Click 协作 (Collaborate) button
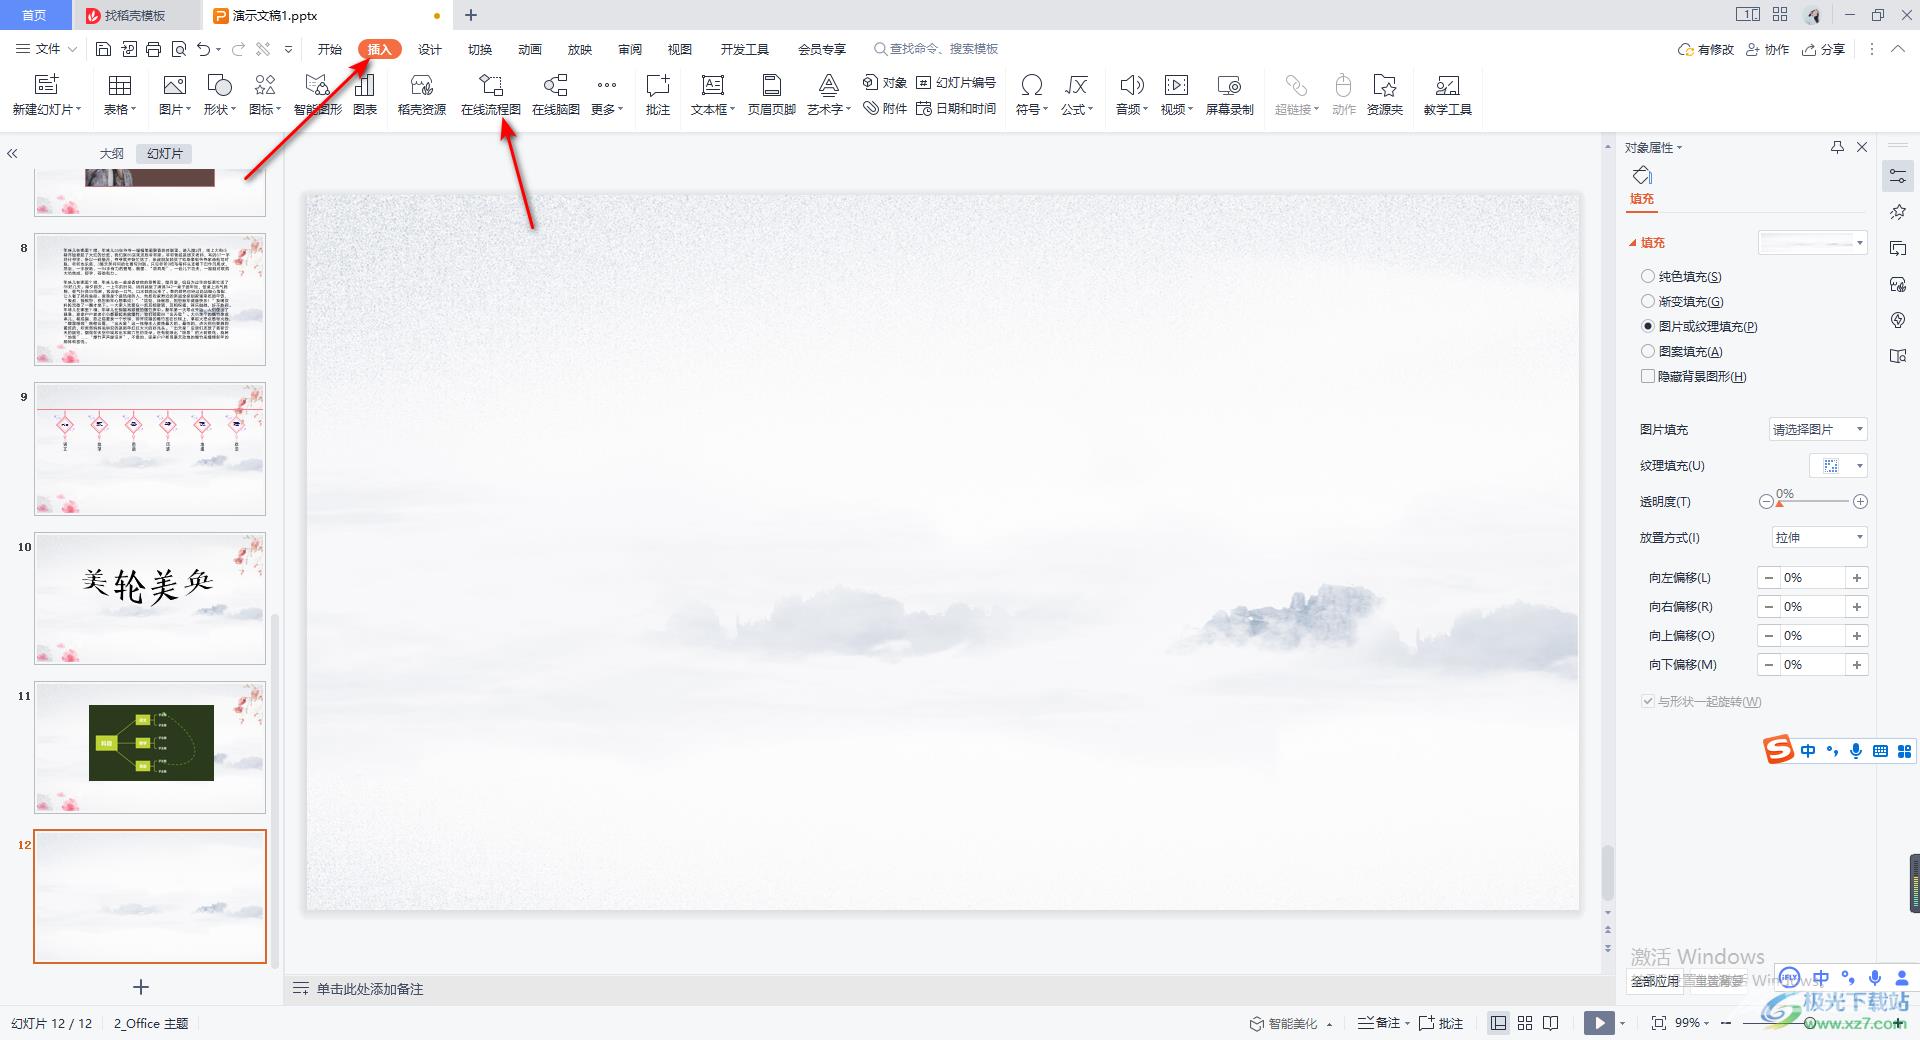 click(1768, 49)
